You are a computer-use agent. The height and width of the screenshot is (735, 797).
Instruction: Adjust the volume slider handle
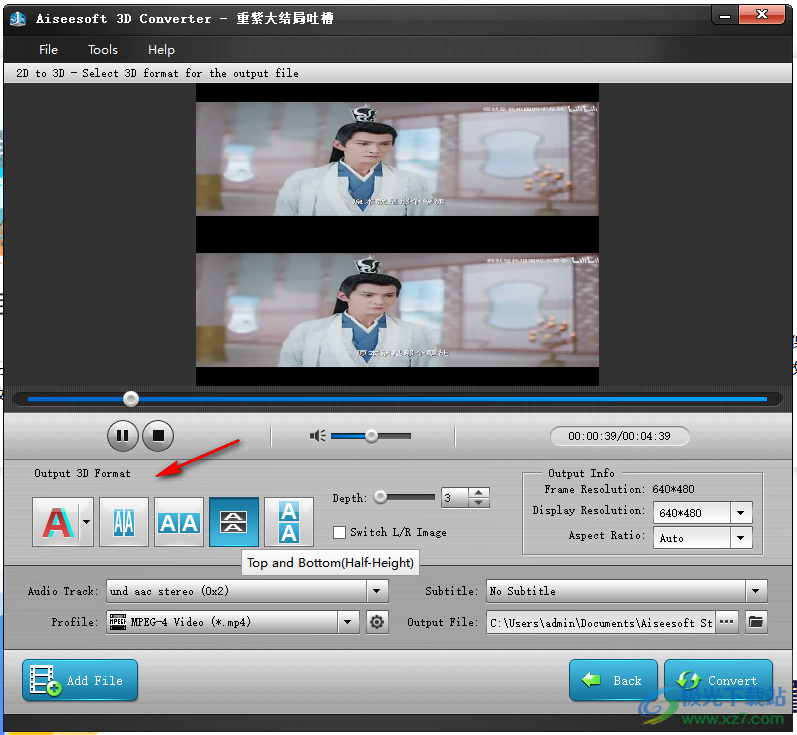pos(372,436)
